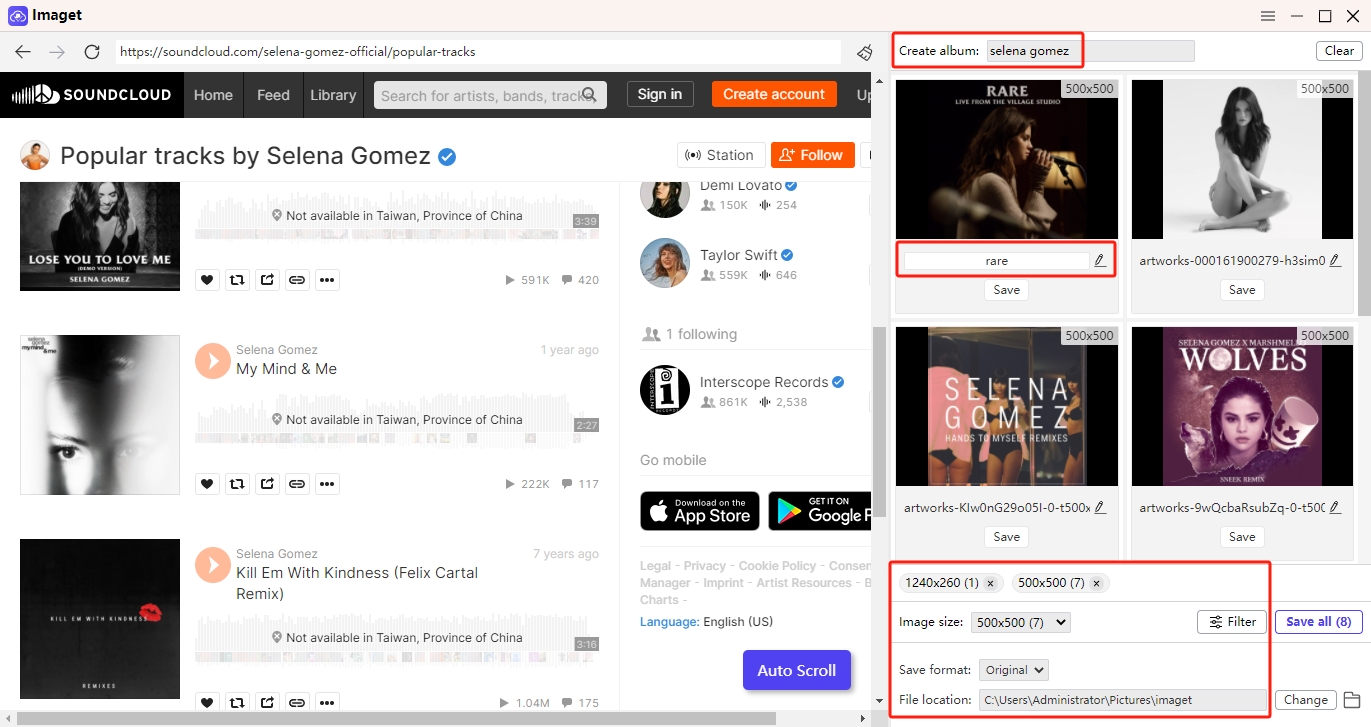
Task: Click the File location path field
Action: tap(1123, 700)
